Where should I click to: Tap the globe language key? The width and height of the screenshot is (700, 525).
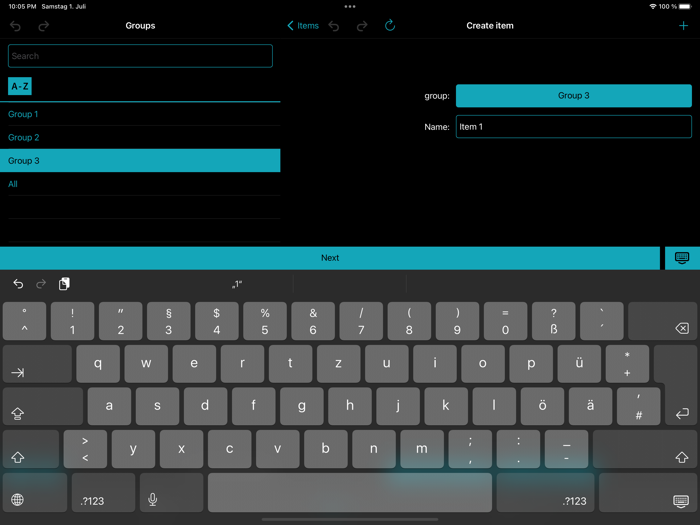tap(35, 492)
